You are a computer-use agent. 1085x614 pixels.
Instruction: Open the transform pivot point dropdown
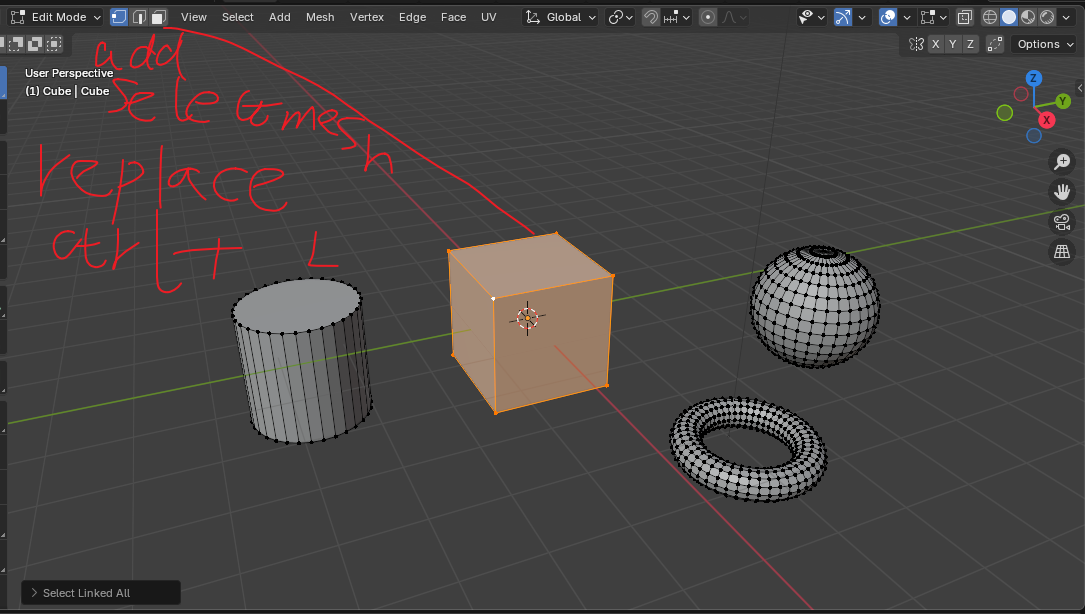(x=620, y=17)
